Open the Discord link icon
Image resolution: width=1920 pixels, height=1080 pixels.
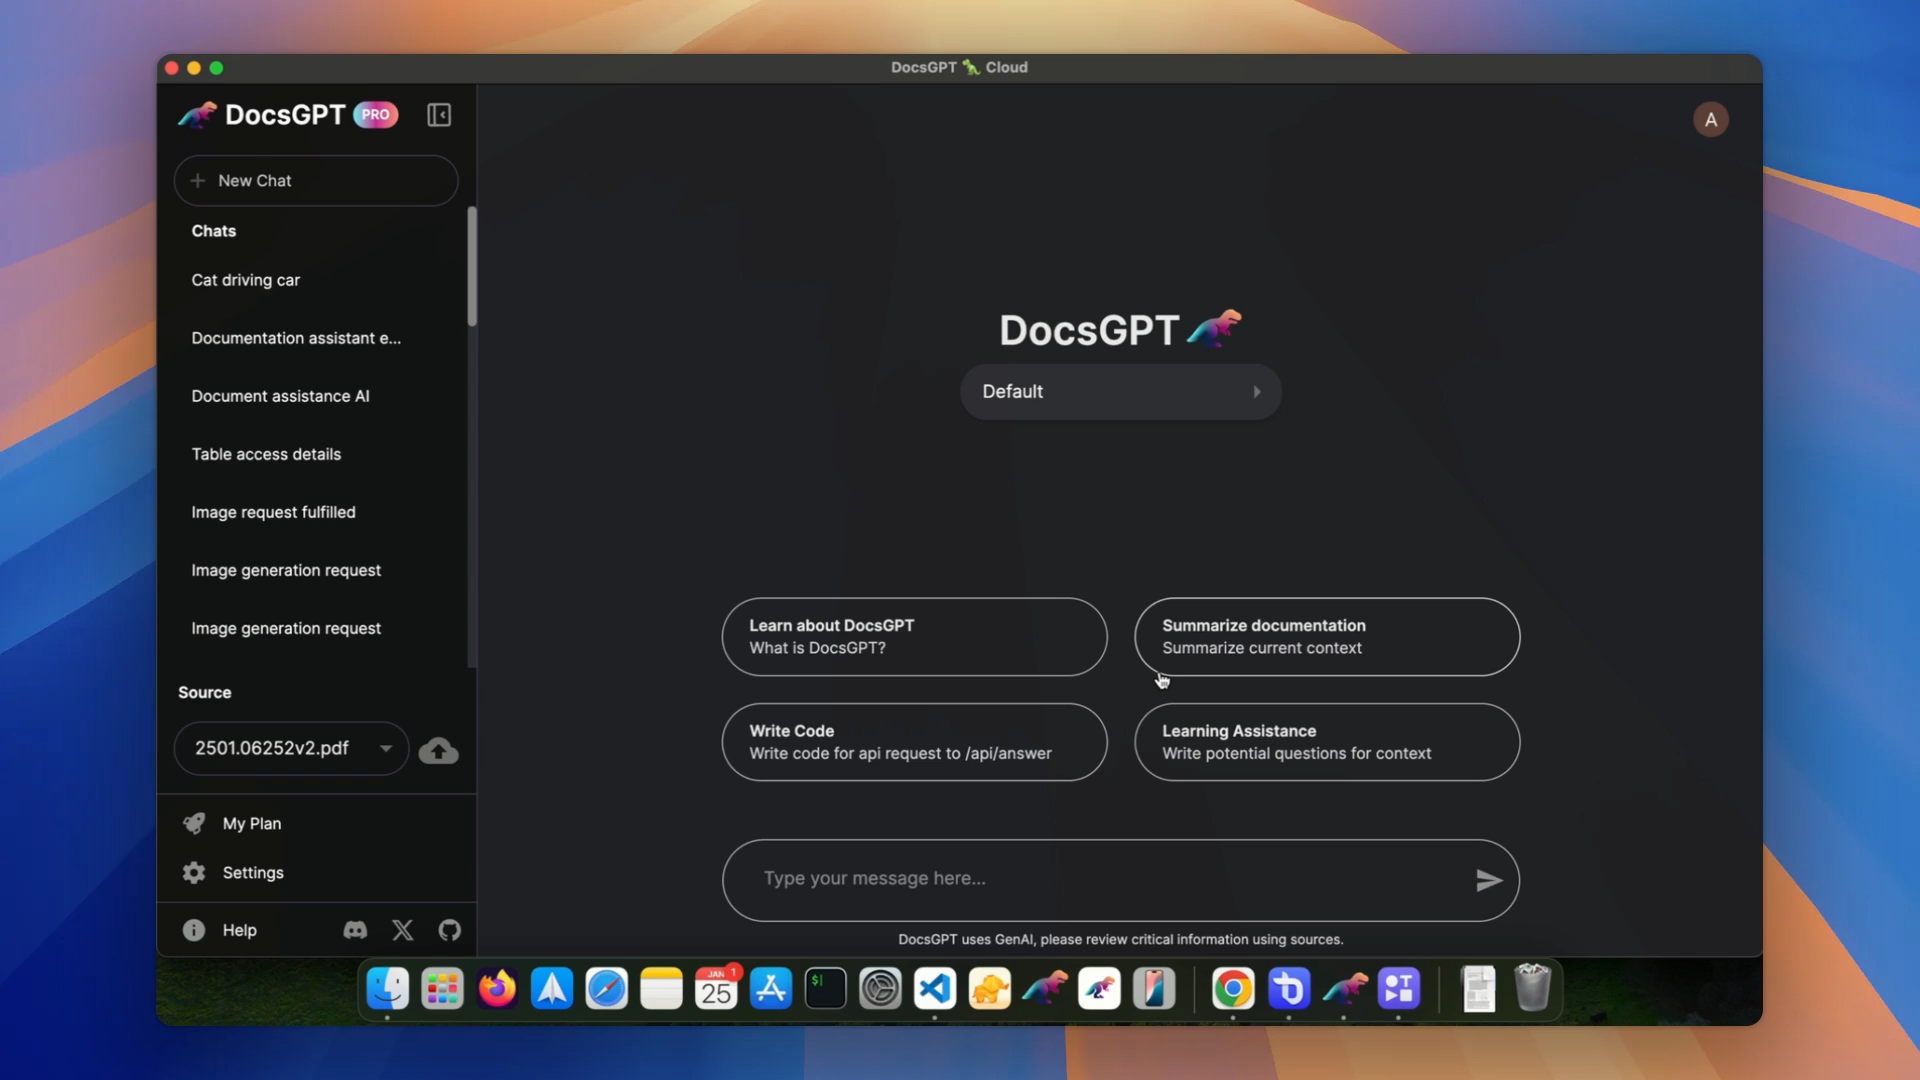point(355,930)
